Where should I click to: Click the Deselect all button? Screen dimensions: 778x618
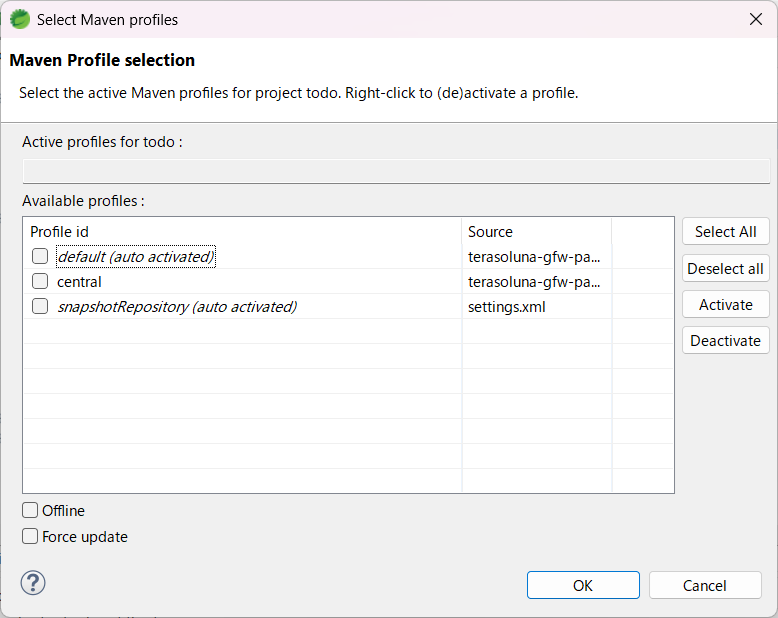tap(725, 268)
